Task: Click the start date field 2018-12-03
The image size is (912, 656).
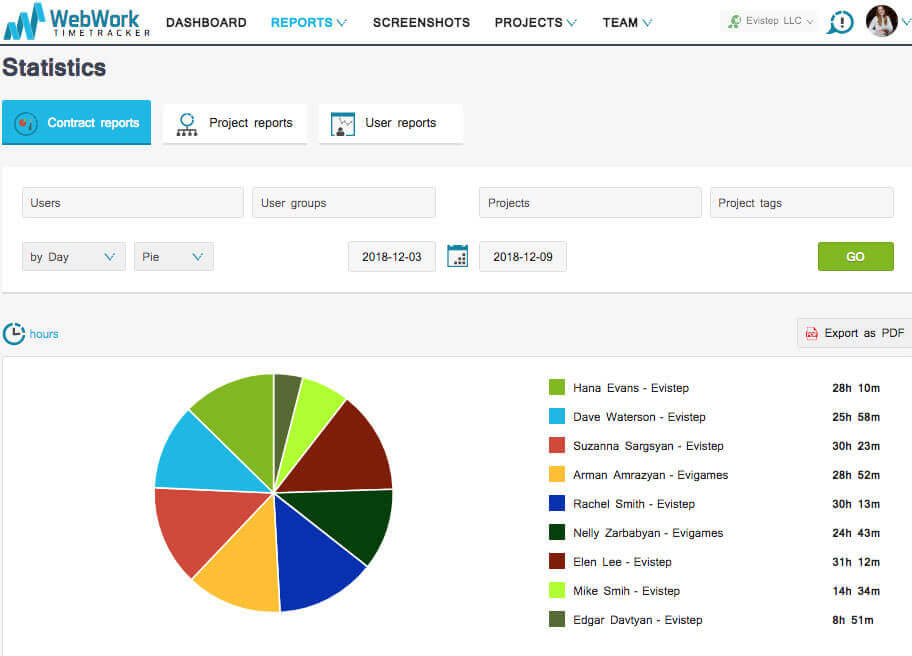Action: 391,256
